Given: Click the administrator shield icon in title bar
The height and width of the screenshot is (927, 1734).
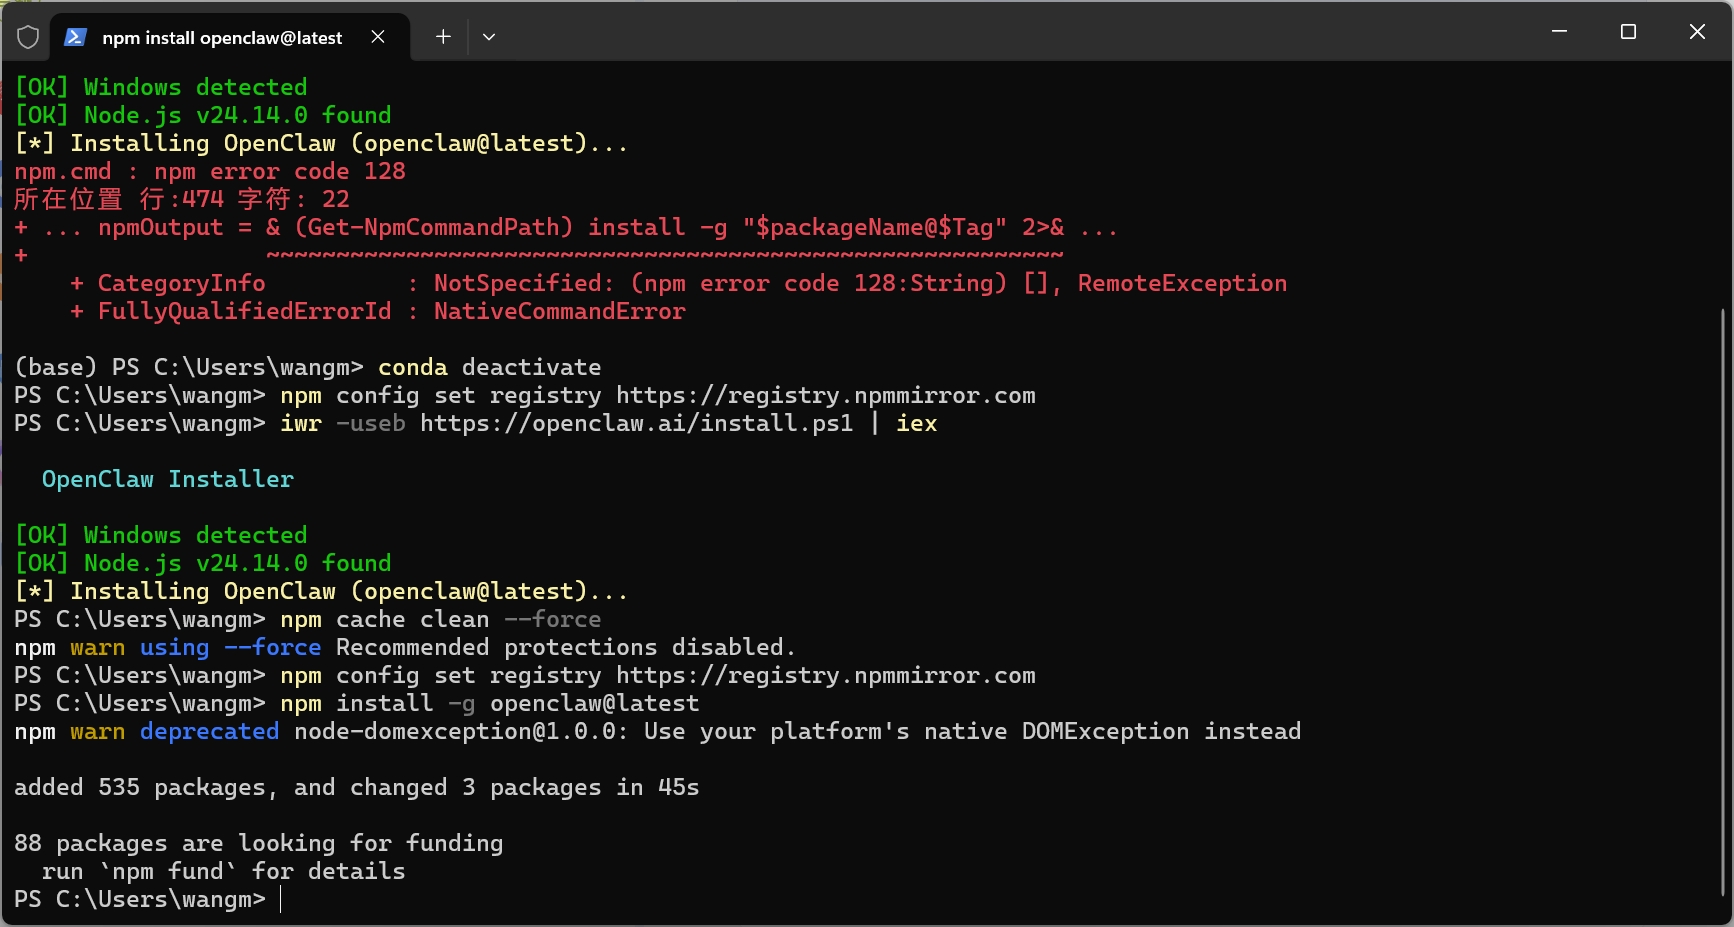Looking at the screenshot, I should [x=28, y=37].
